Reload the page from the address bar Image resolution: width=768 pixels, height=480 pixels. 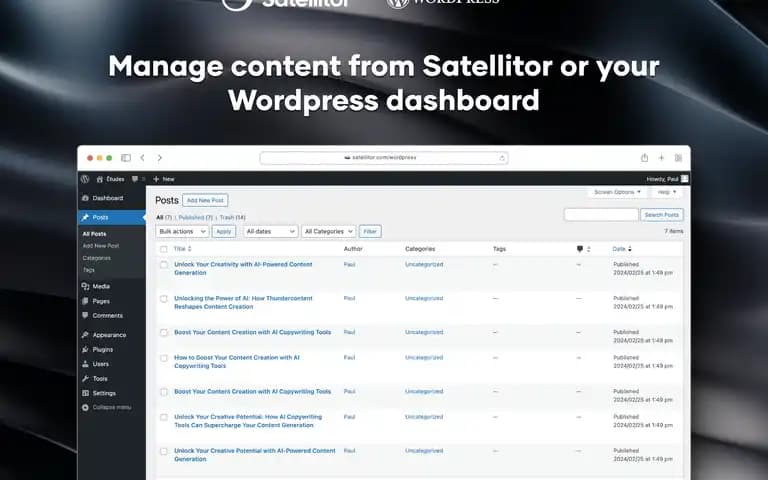tap(502, 158)
